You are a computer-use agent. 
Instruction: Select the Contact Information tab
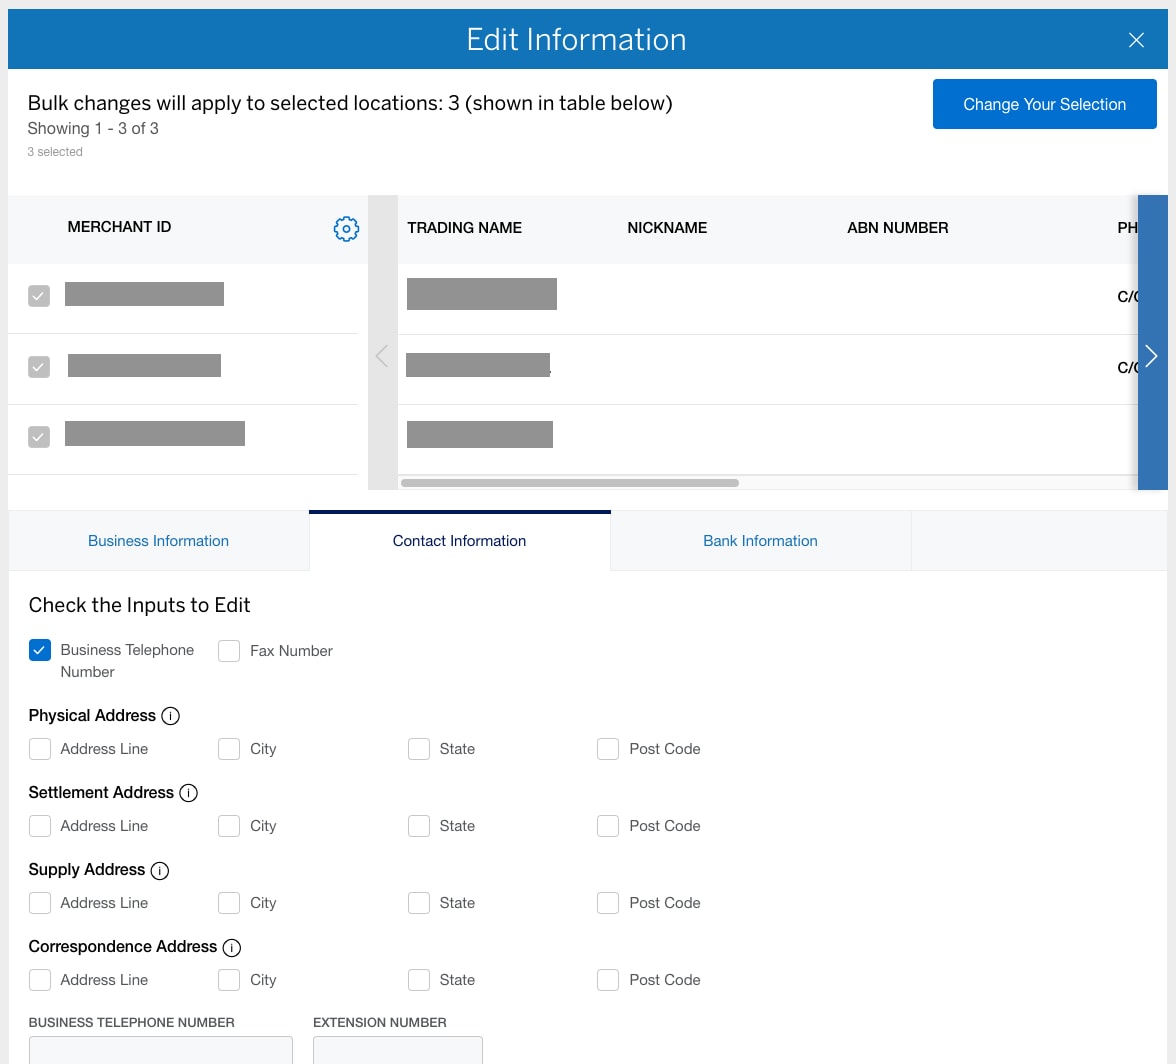[x=460, y=541]
